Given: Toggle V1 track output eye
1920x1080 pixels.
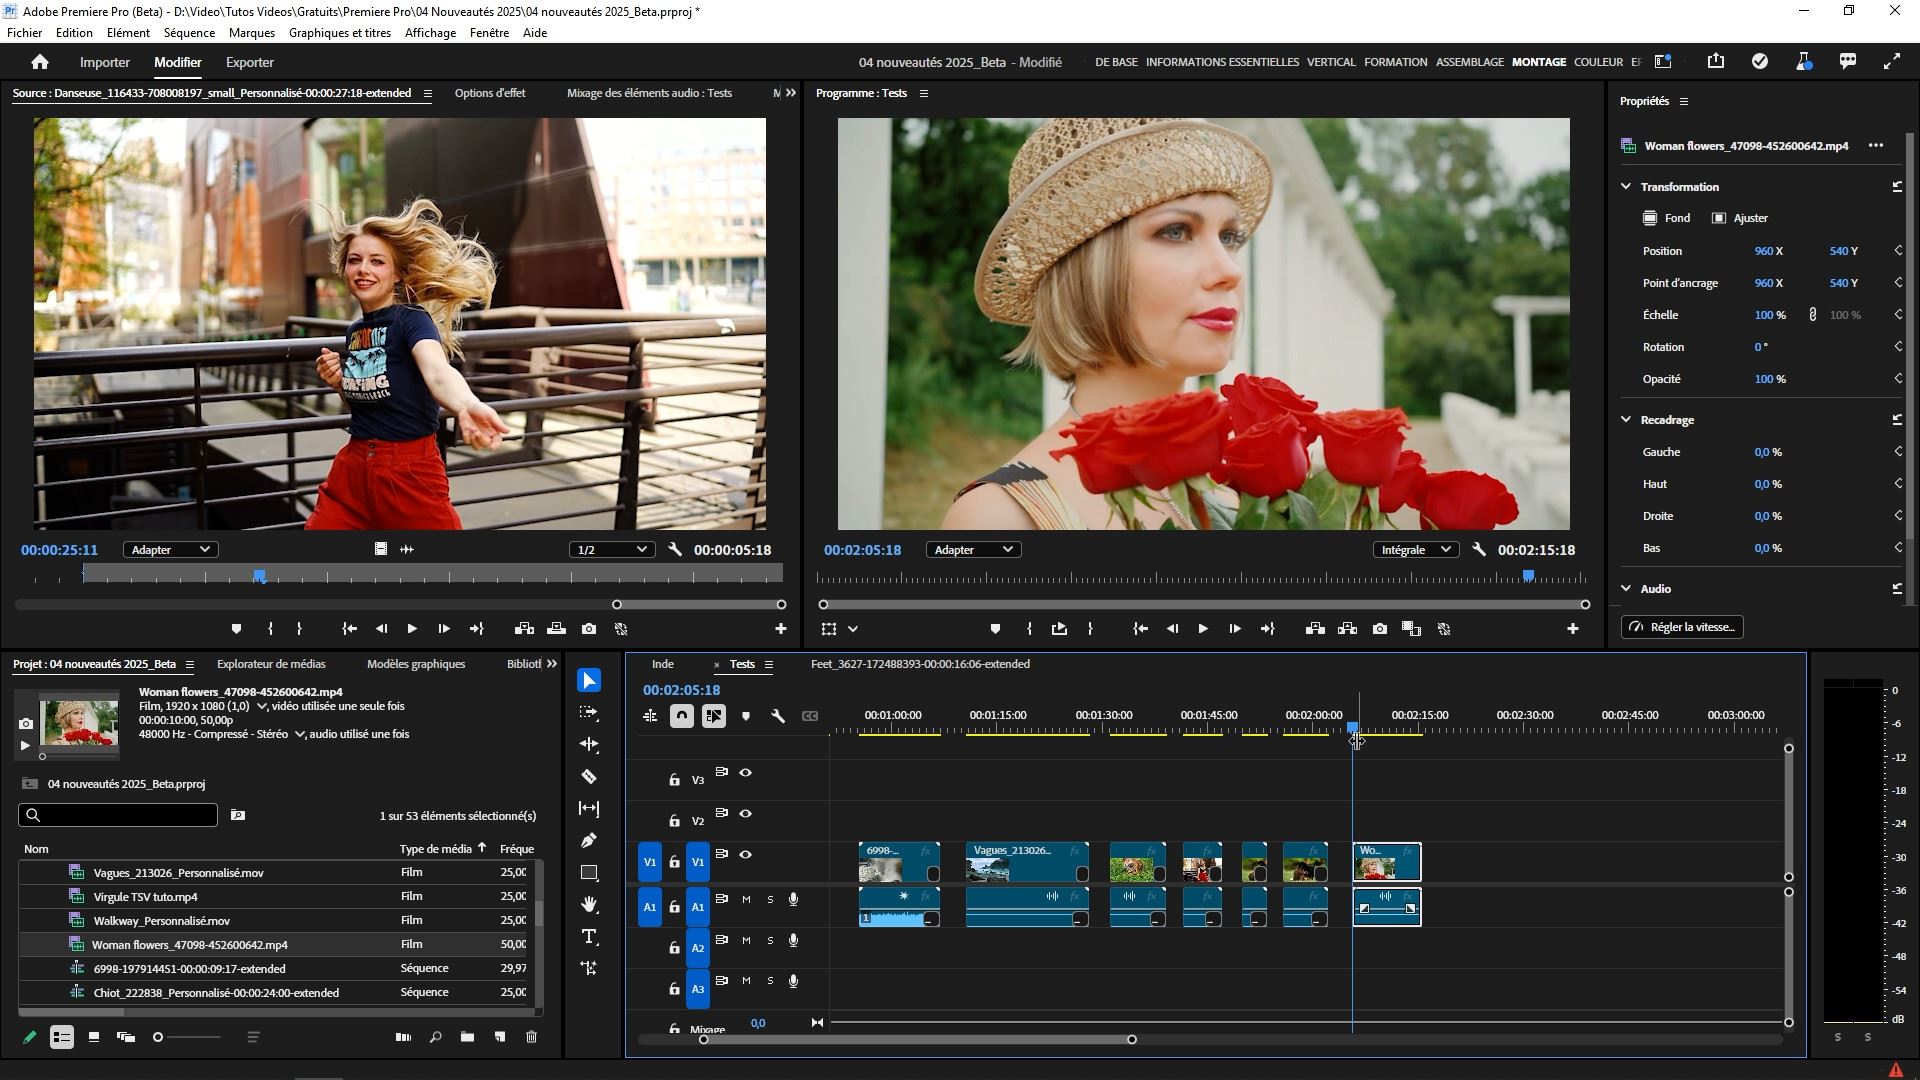Looking at the screenshot, I should point(745,855).
